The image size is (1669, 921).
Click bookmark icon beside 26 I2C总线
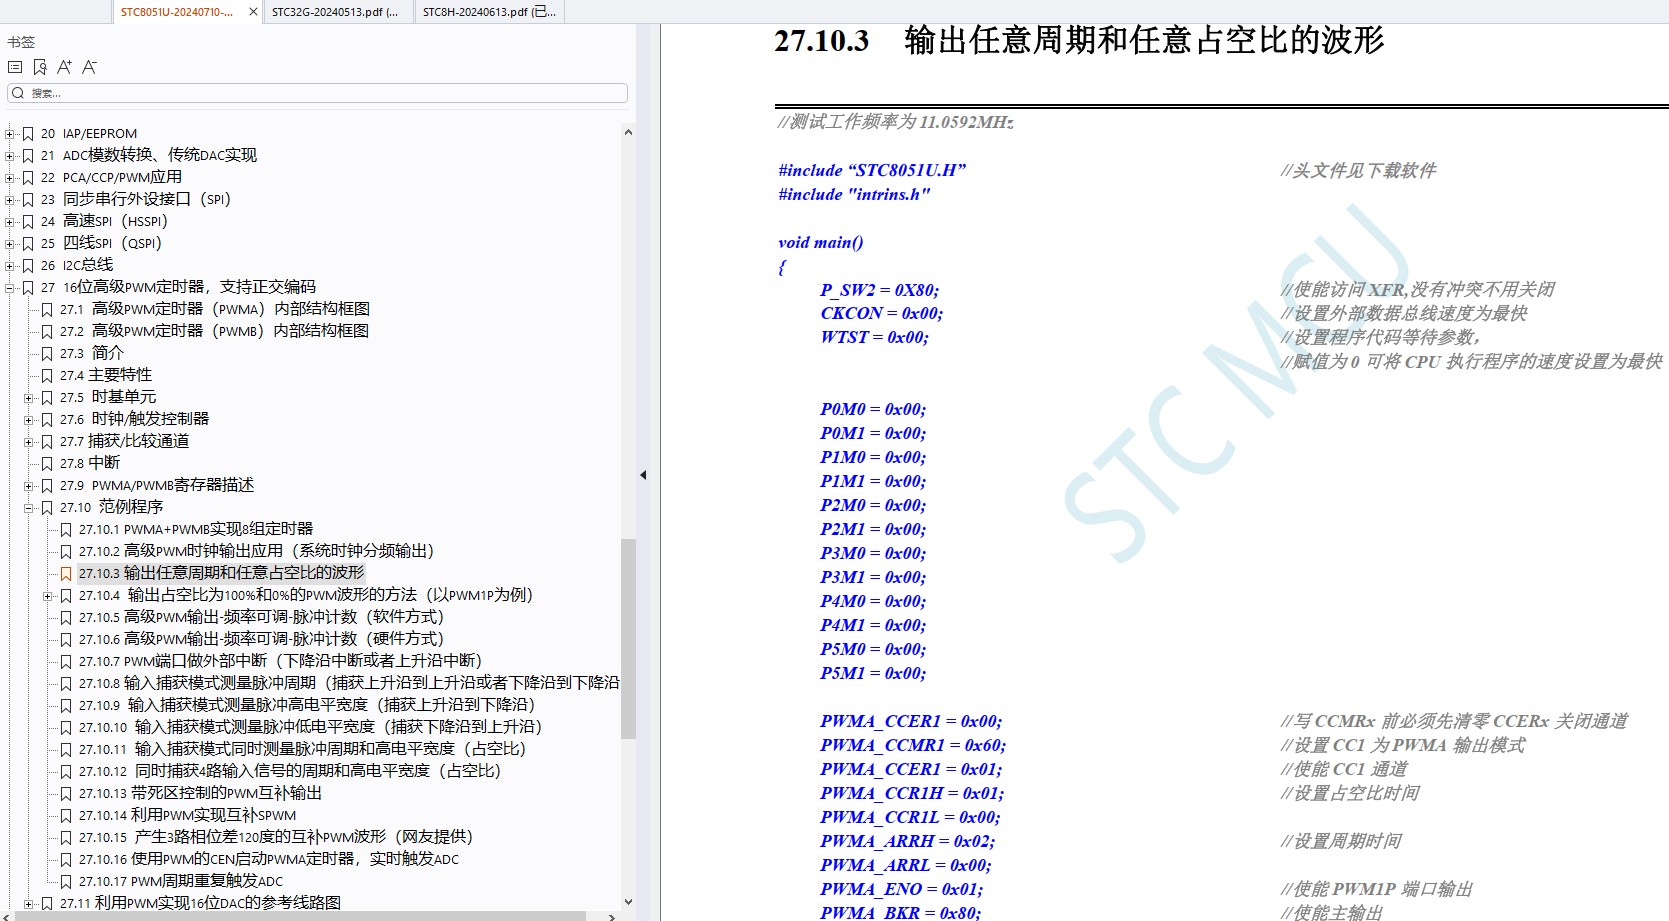pos(28,266)
